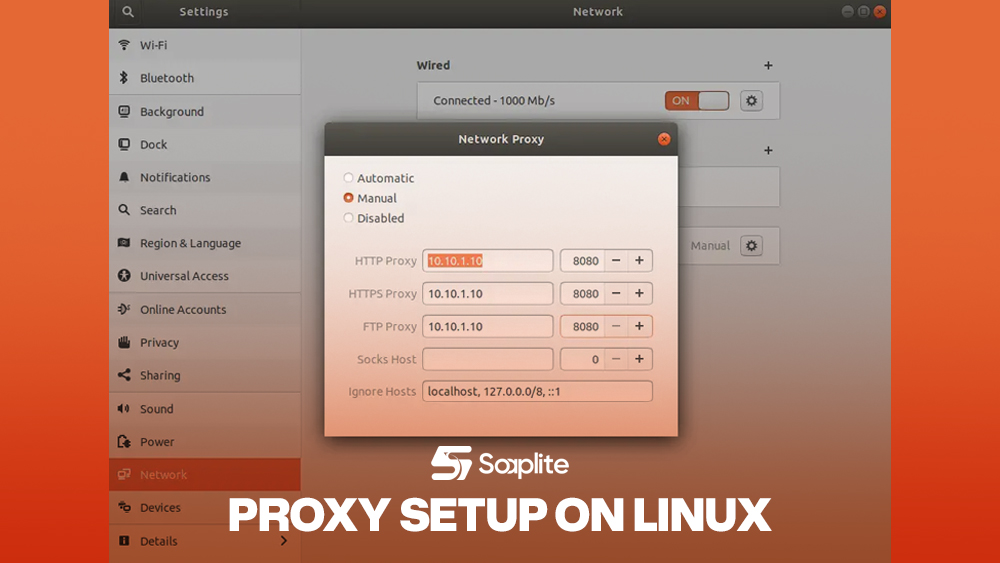Open Wi-Fi settings in sidebar
The width and height of the screenshot is (1000, 563).
click(x=205, y=45)
